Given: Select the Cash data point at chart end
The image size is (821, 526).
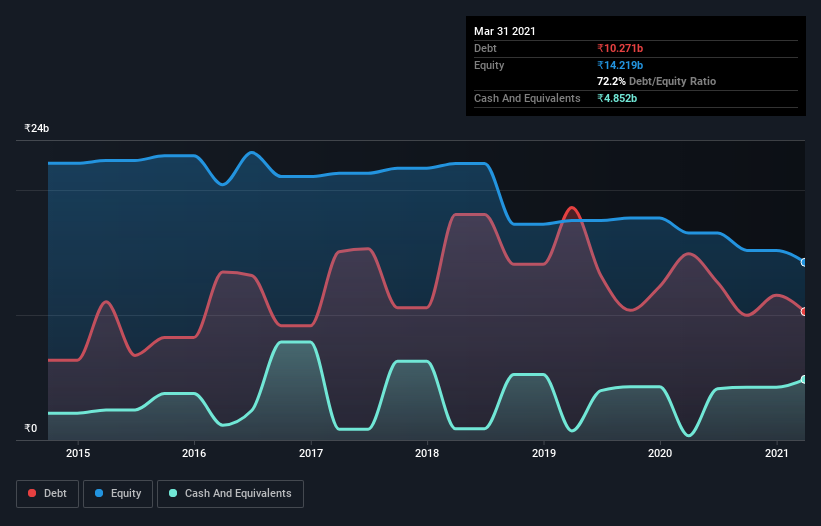Looking at the screenshot, I should 804,379.
